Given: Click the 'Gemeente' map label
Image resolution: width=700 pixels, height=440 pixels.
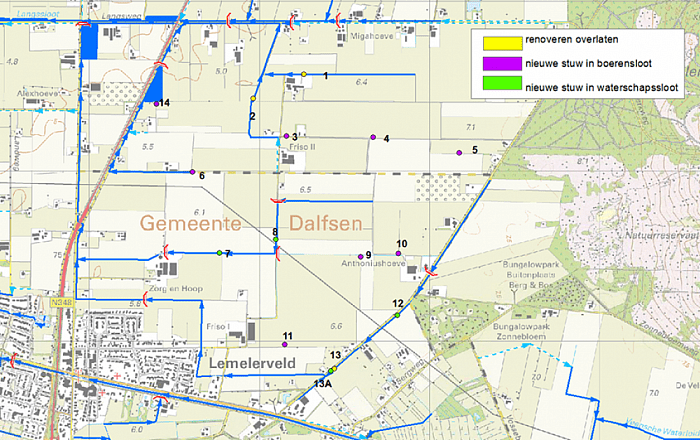Looking at the screenshot, I should click(x=191, y=223).
